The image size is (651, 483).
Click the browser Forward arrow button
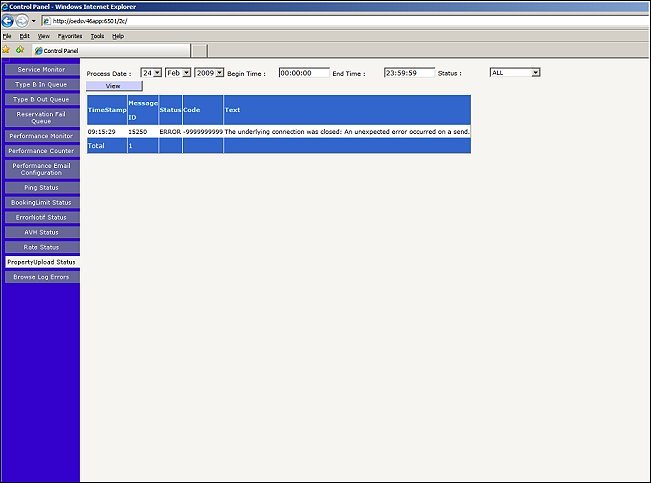23,21
